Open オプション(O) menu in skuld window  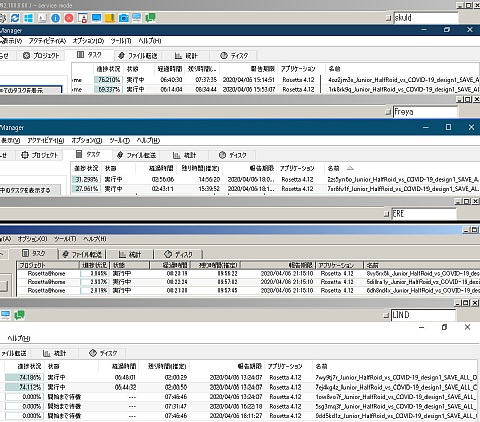(88, 41)
